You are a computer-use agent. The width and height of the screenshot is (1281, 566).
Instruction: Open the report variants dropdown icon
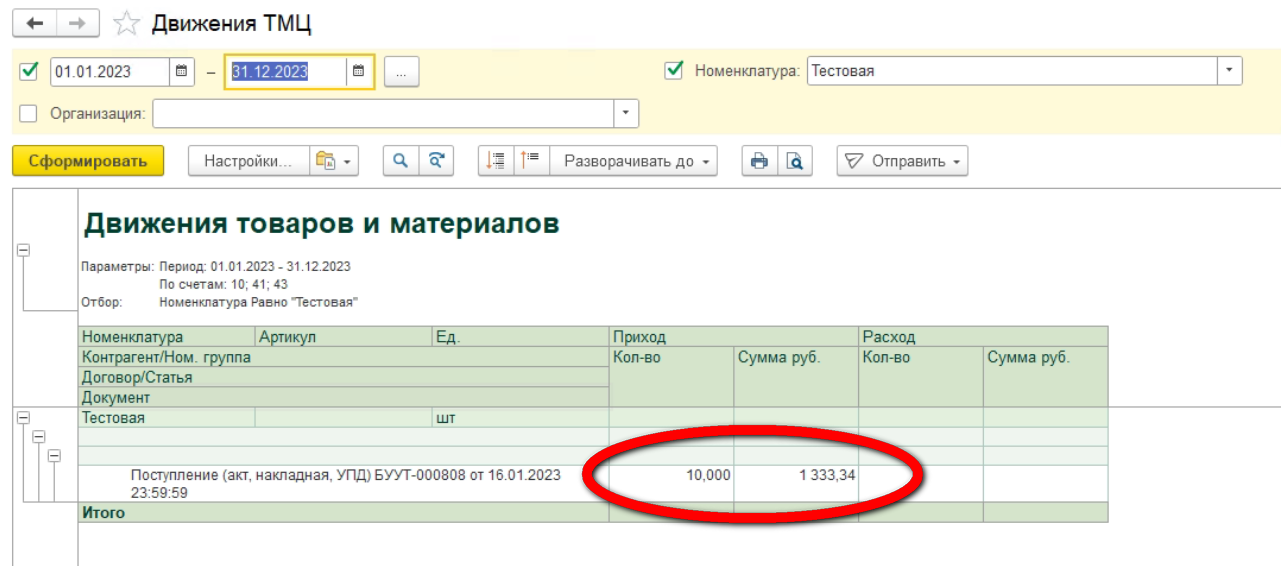(x=333, y=161)
